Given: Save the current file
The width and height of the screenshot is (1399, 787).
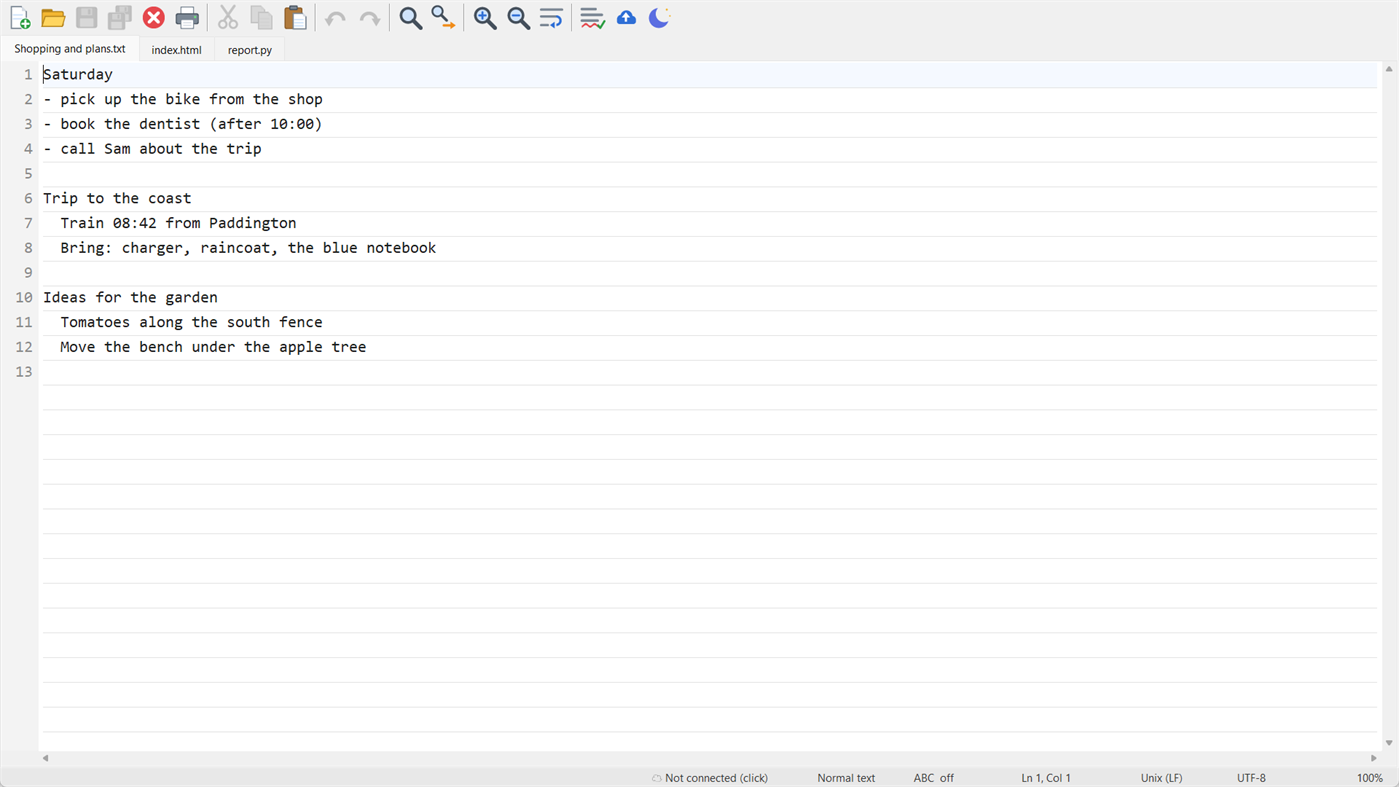Looking at the screenshot, I should click(87, 18).
